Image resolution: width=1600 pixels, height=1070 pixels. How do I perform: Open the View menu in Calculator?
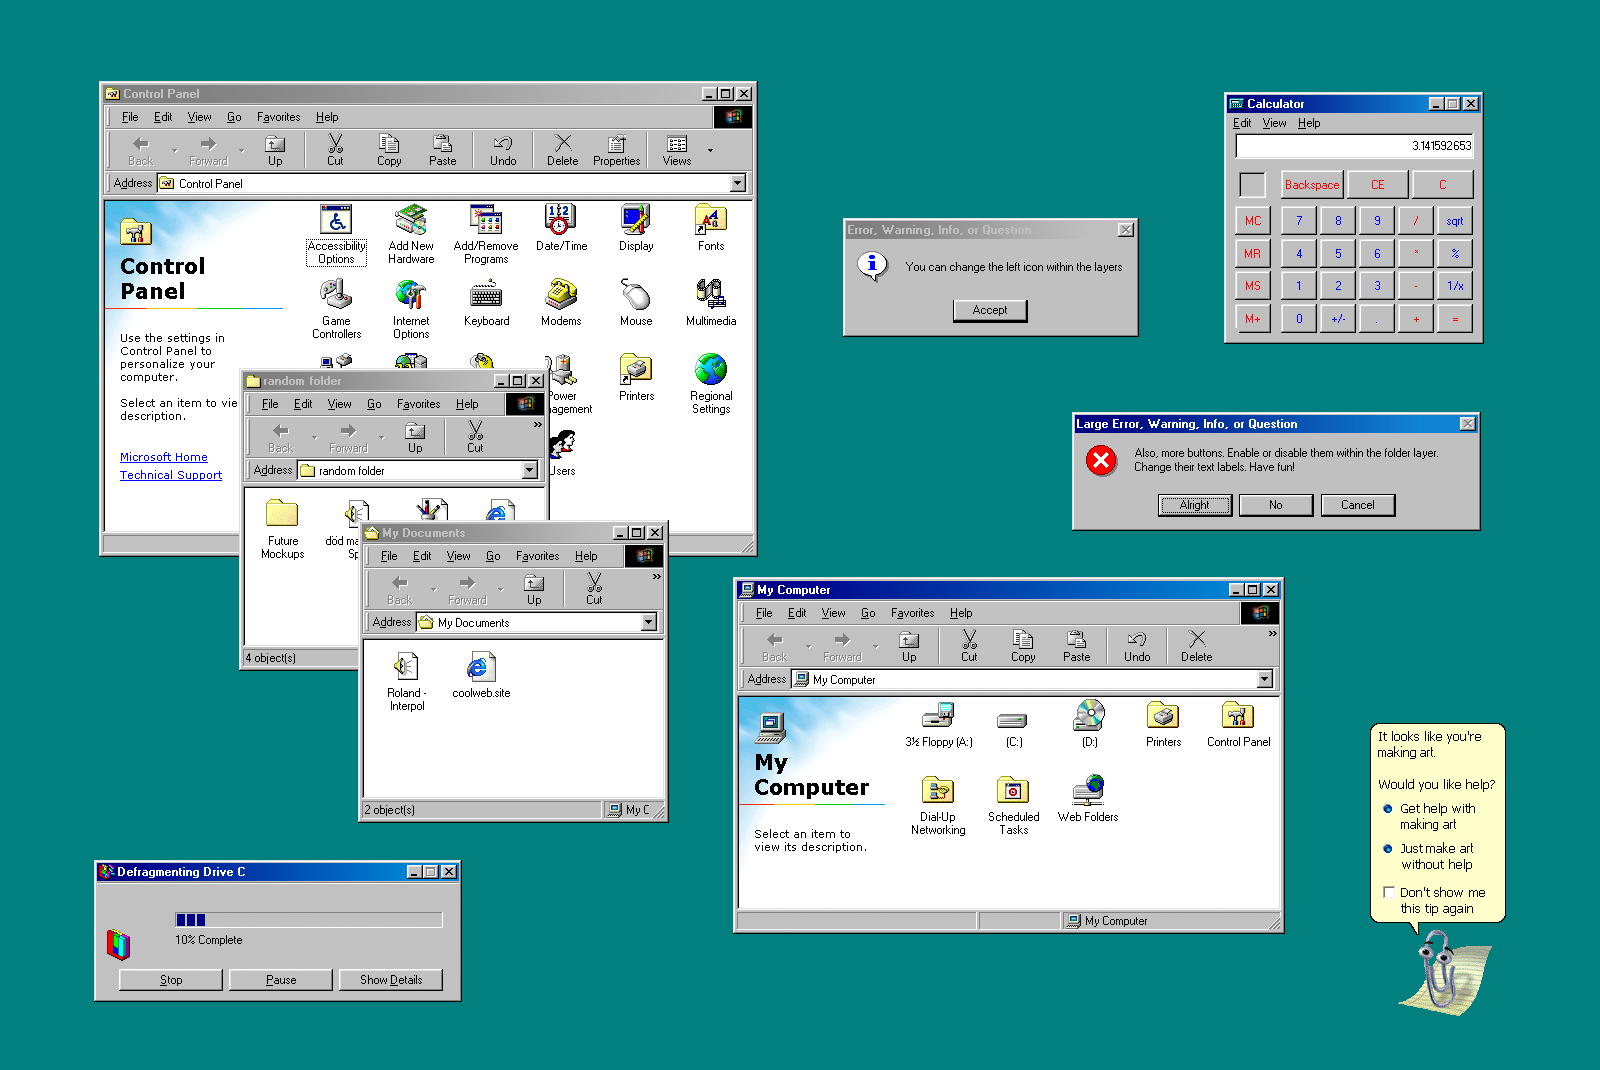pyautogui.click(x=1274, y=123)
